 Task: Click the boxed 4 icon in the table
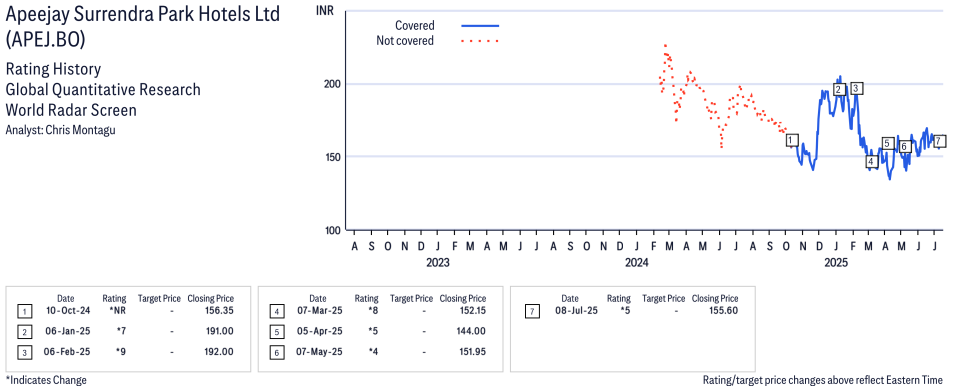click(276, 312)
